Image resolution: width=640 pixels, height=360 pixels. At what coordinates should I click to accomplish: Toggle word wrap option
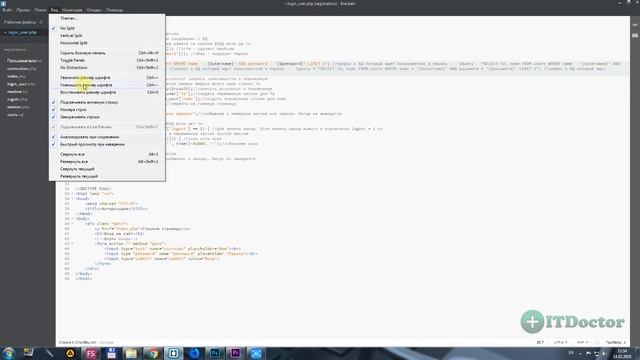(x=107, y=117)
